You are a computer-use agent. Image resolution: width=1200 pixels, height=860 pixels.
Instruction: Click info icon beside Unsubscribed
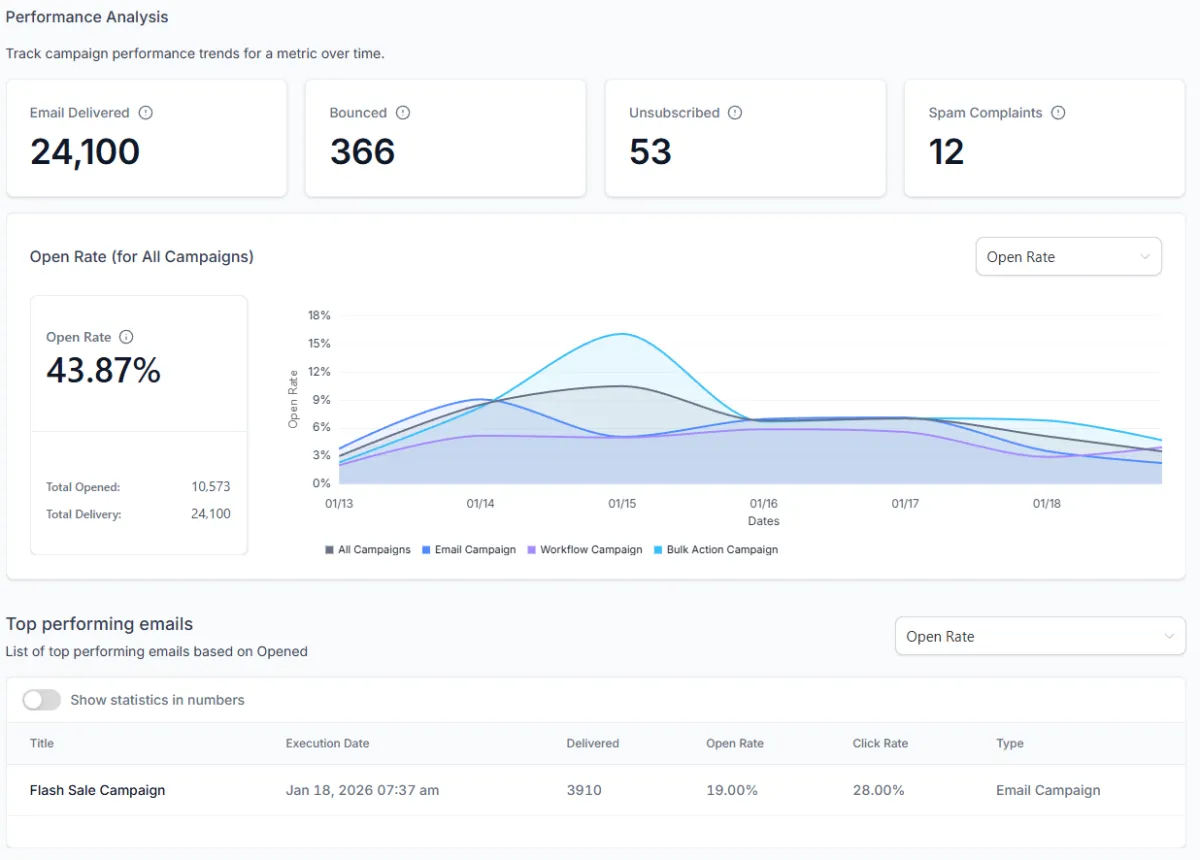click(x=735, y=113)
